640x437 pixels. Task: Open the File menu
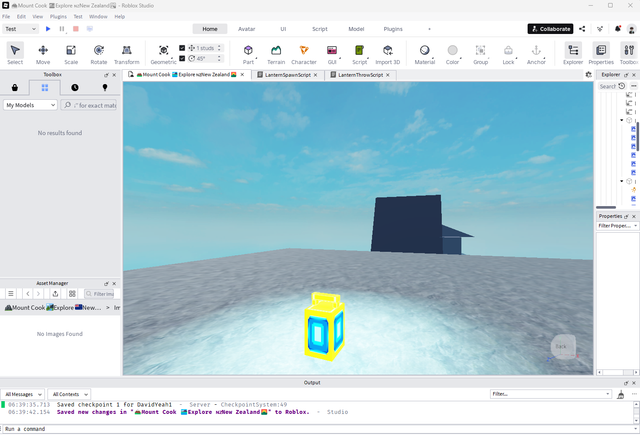click(6, 17)
